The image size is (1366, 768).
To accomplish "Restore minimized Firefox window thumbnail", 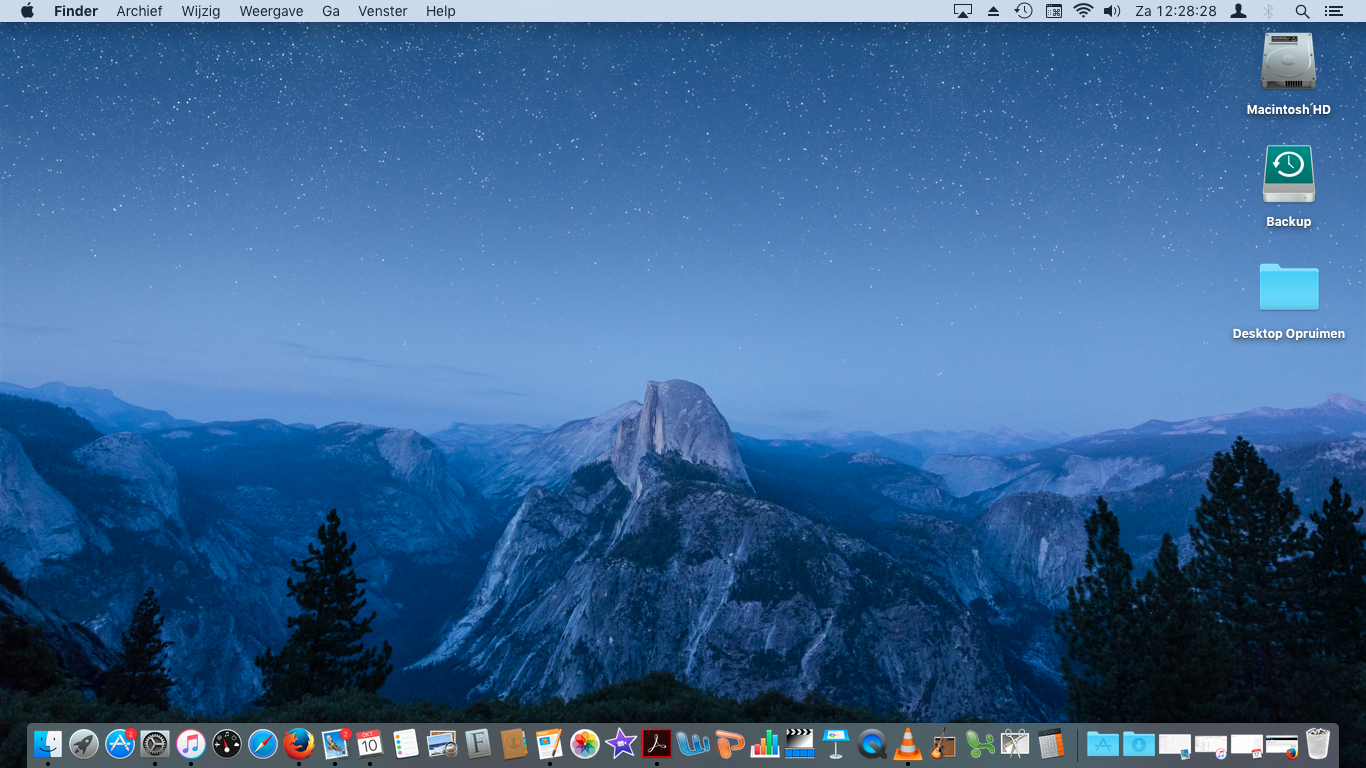I will [1282, 746].
